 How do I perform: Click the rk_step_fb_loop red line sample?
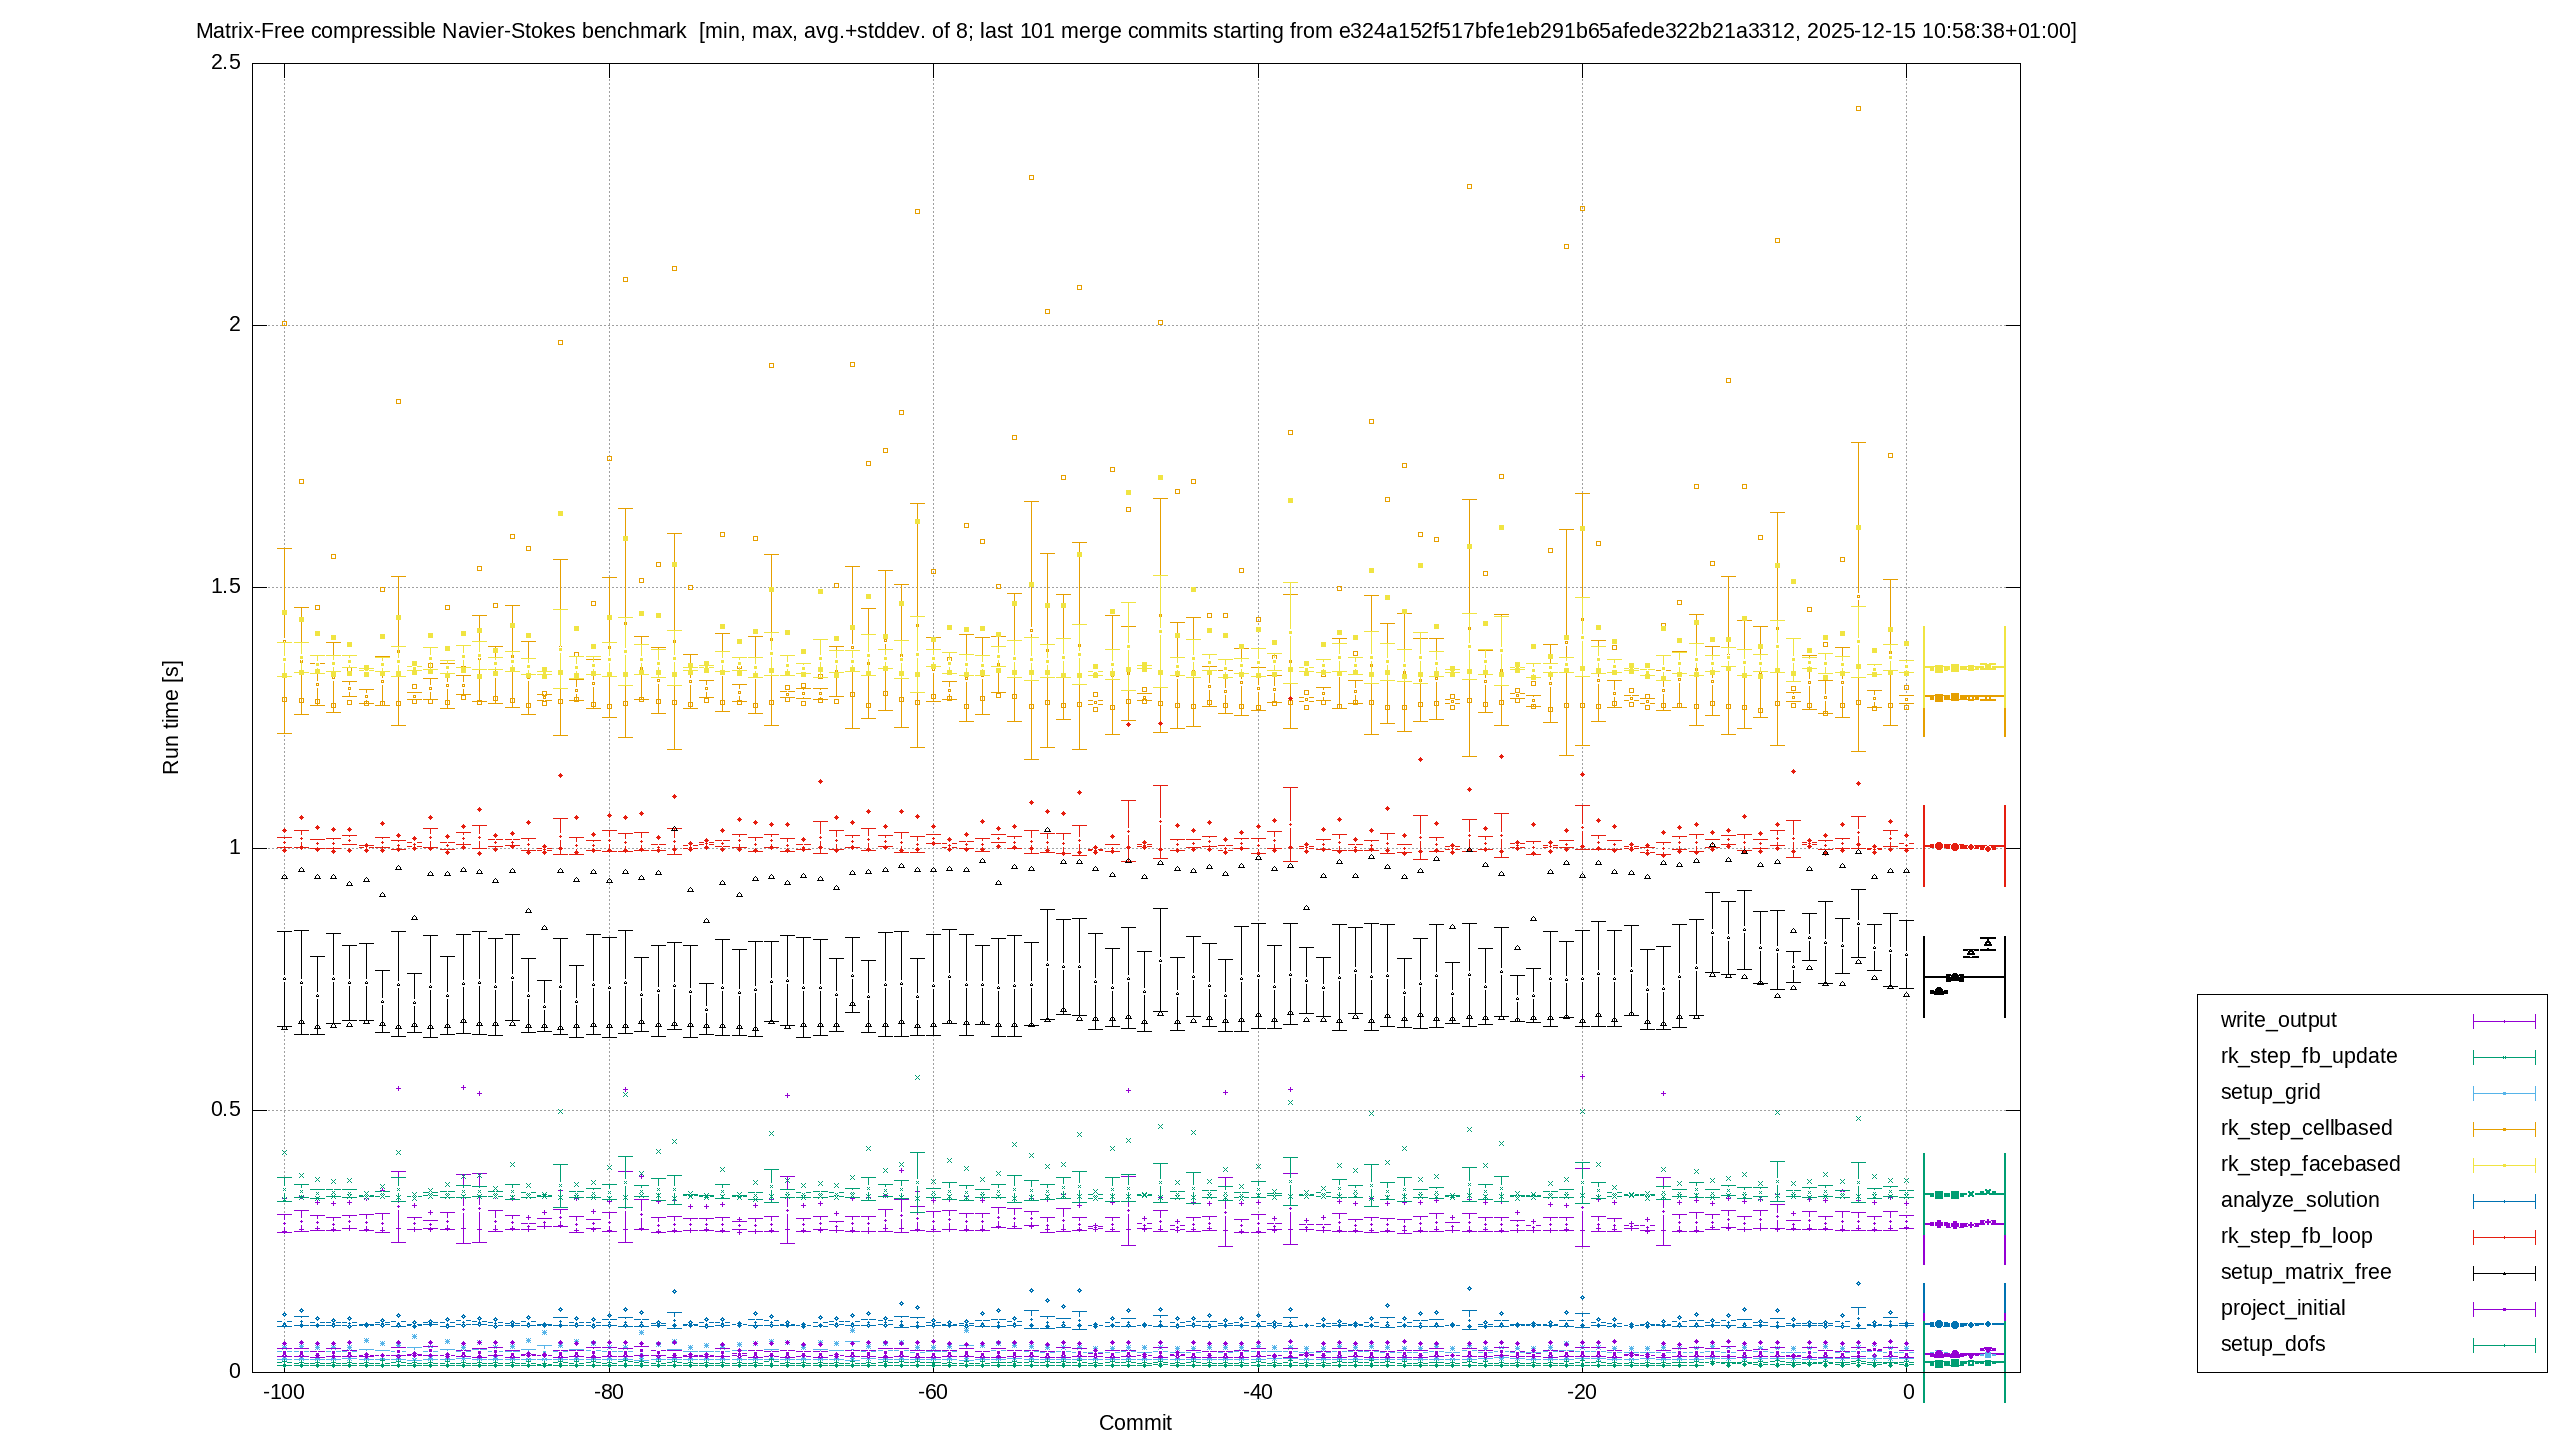(x=2504, y=1237)
